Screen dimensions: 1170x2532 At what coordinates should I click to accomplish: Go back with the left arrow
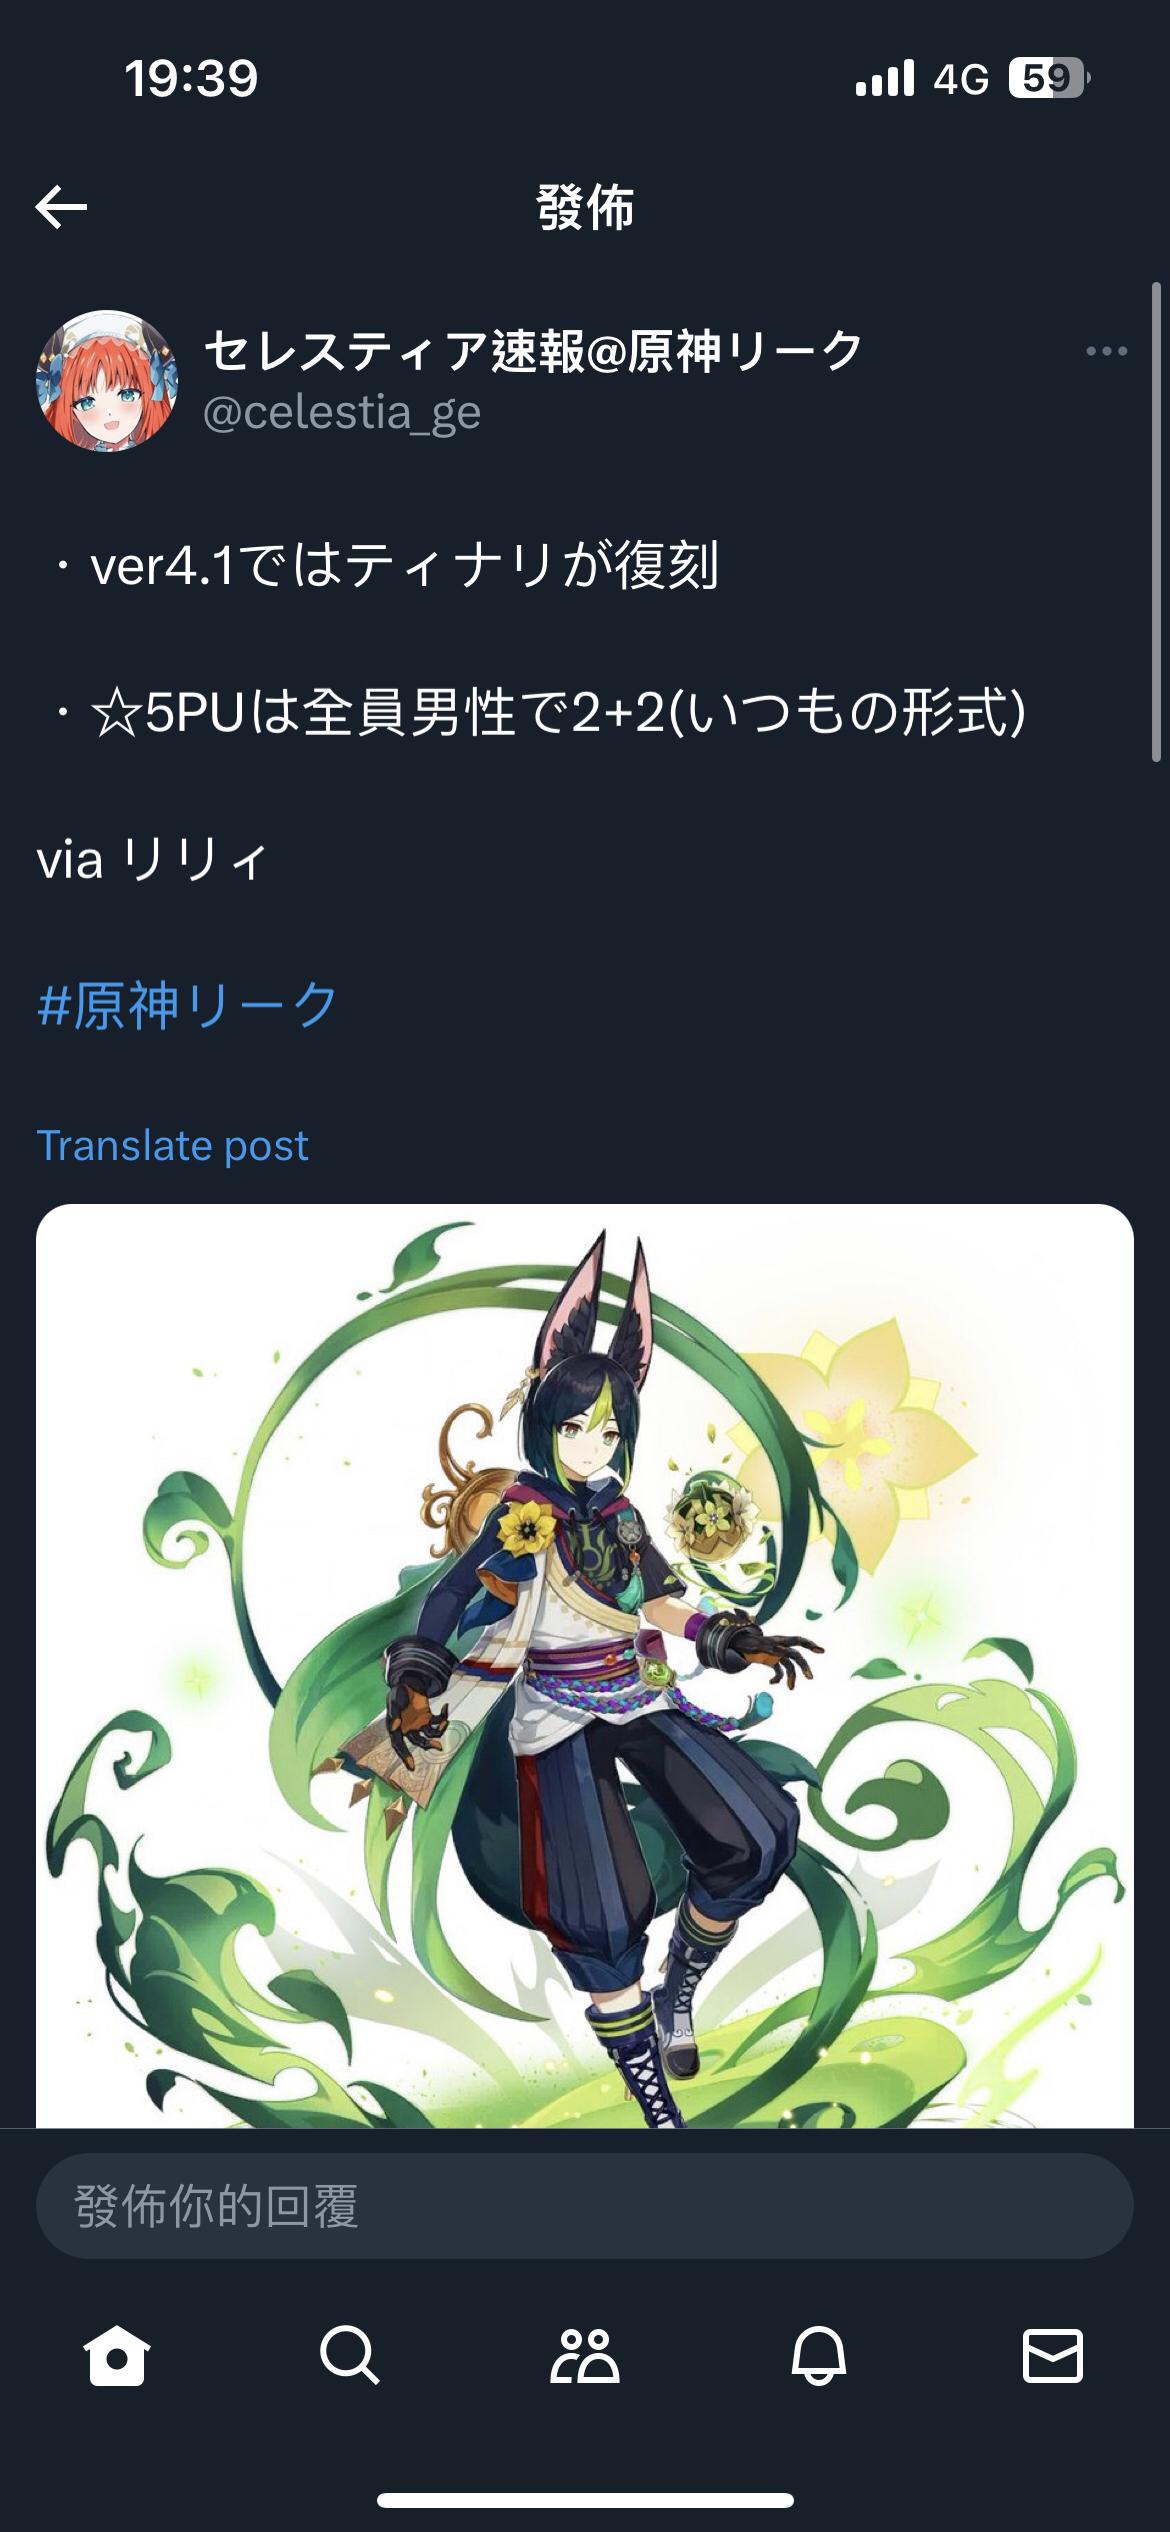[x=61, y=208]
